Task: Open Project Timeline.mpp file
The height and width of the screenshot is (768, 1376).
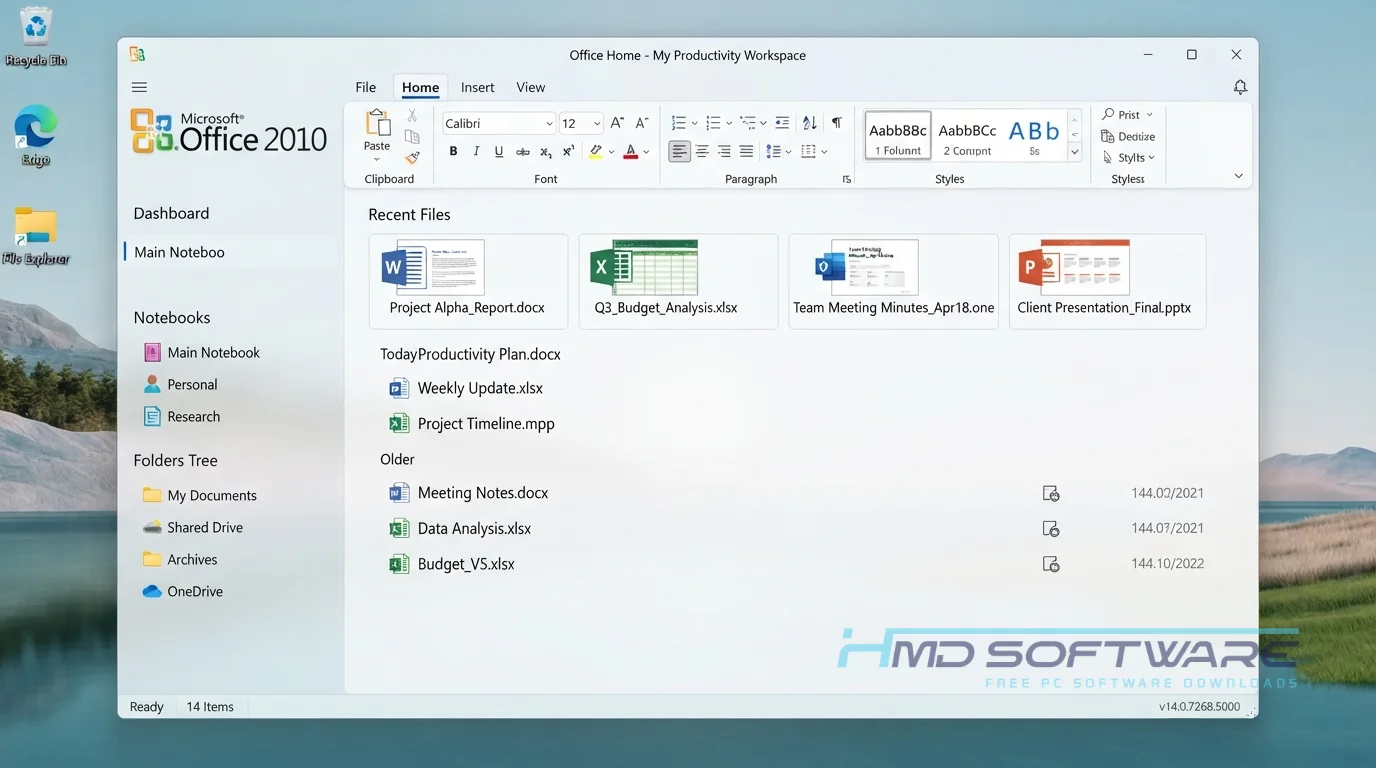Action: tap(472, 424)
